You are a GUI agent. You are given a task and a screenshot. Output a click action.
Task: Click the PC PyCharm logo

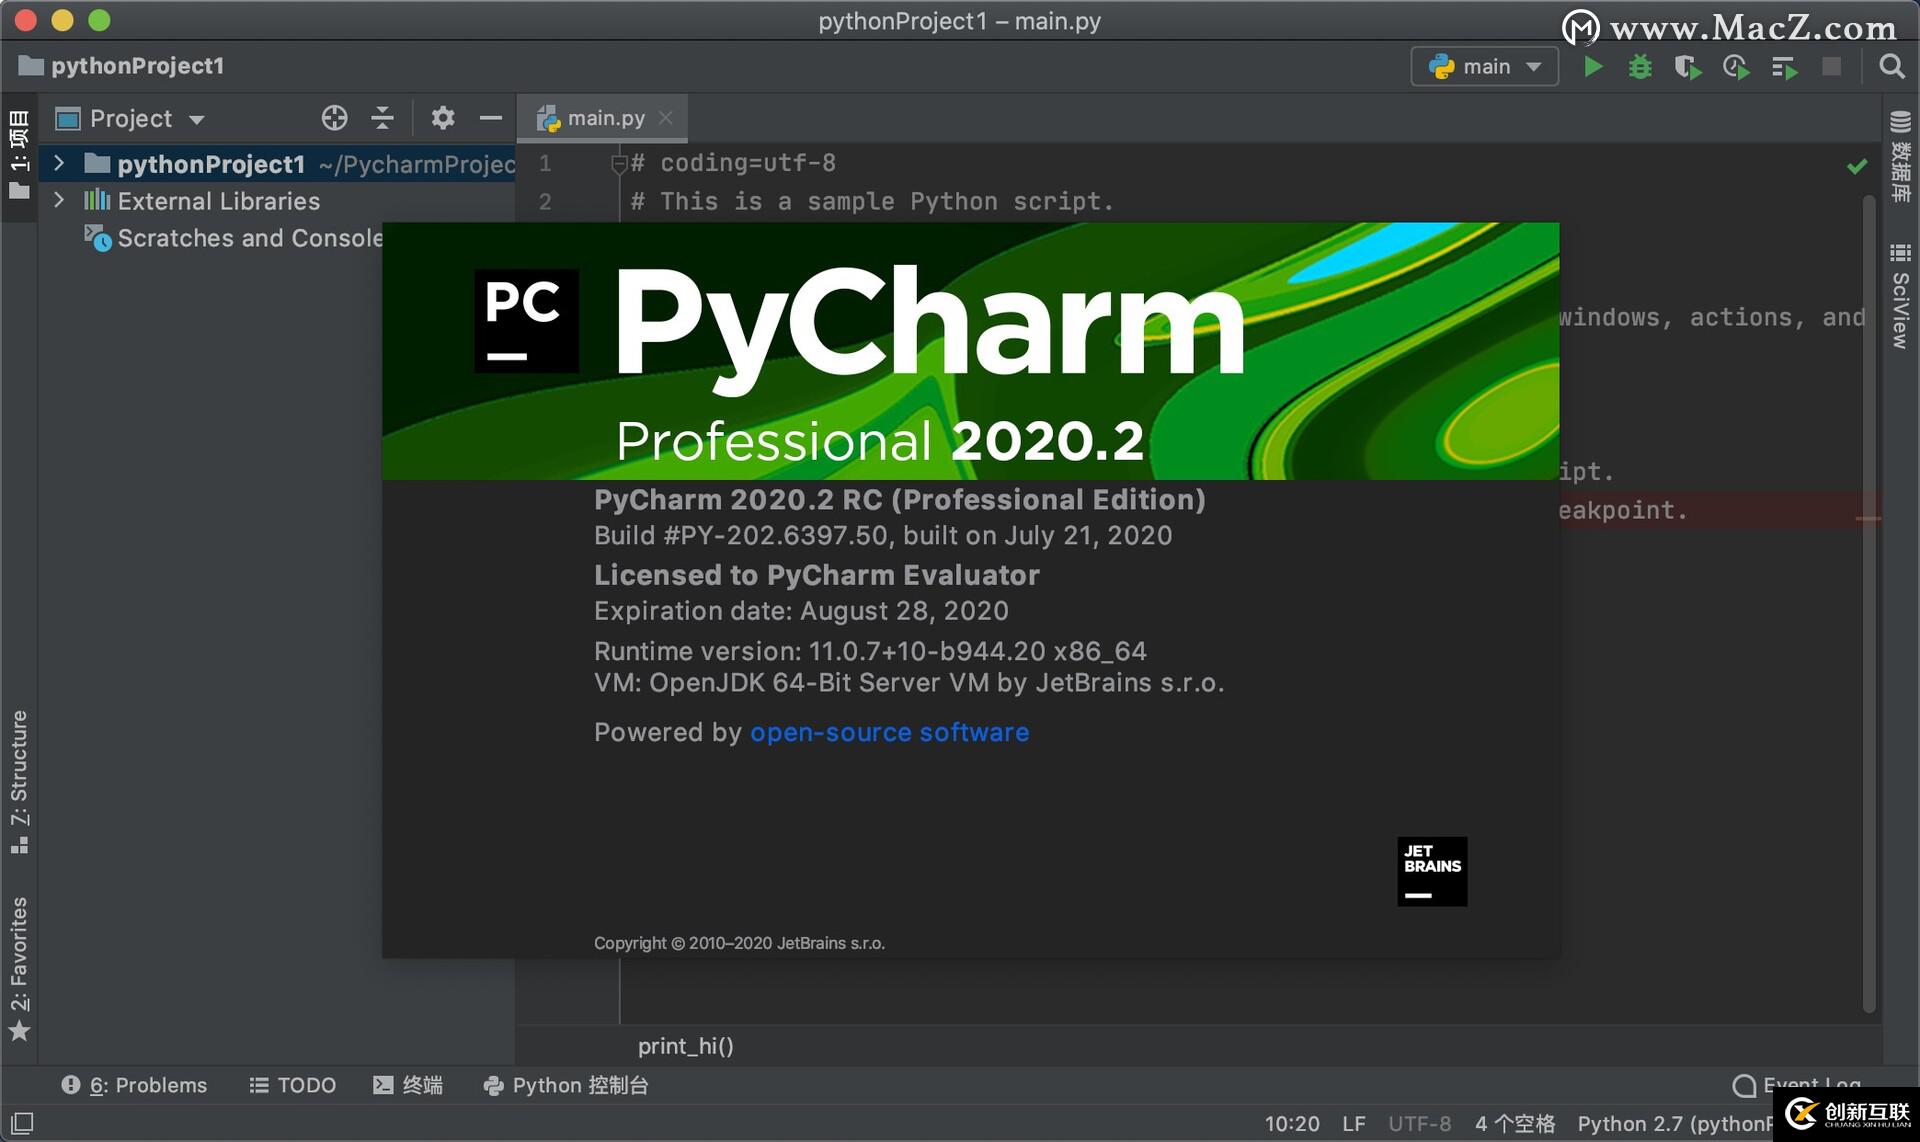pos(526,320)
